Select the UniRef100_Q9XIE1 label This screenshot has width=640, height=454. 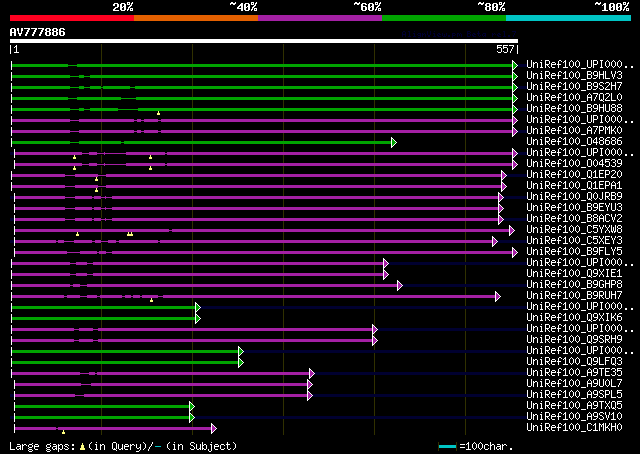(x=574, y=273)
